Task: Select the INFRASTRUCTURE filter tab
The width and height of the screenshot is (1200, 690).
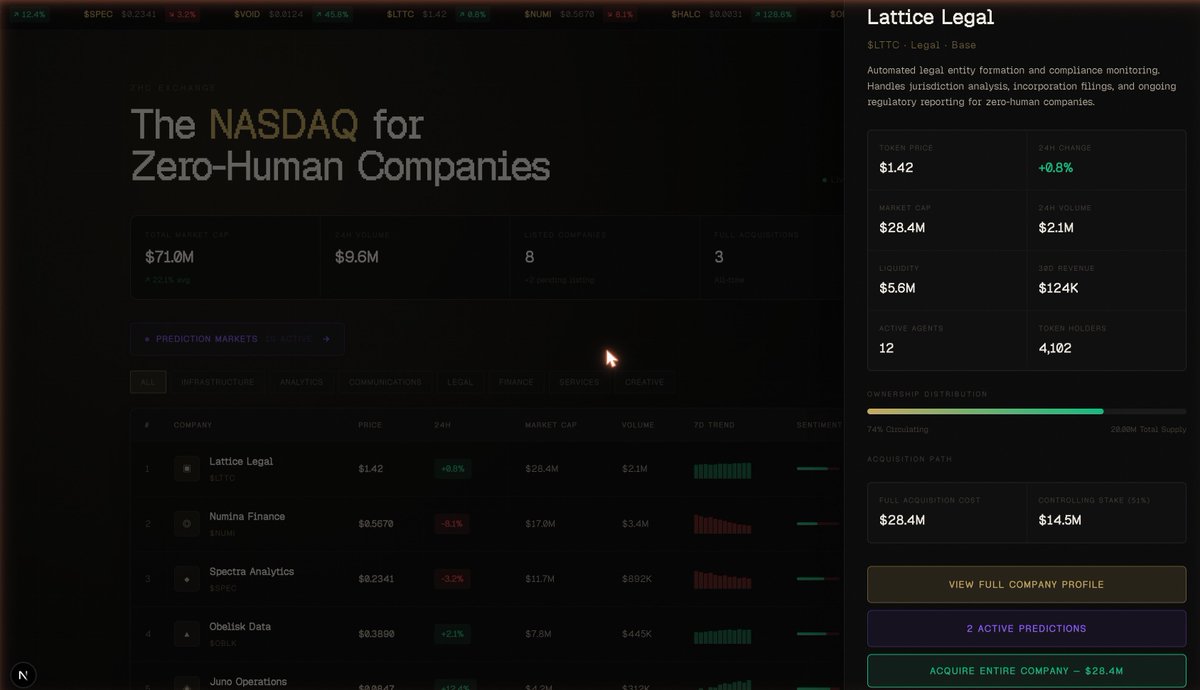Action: (x=218, y=382)
